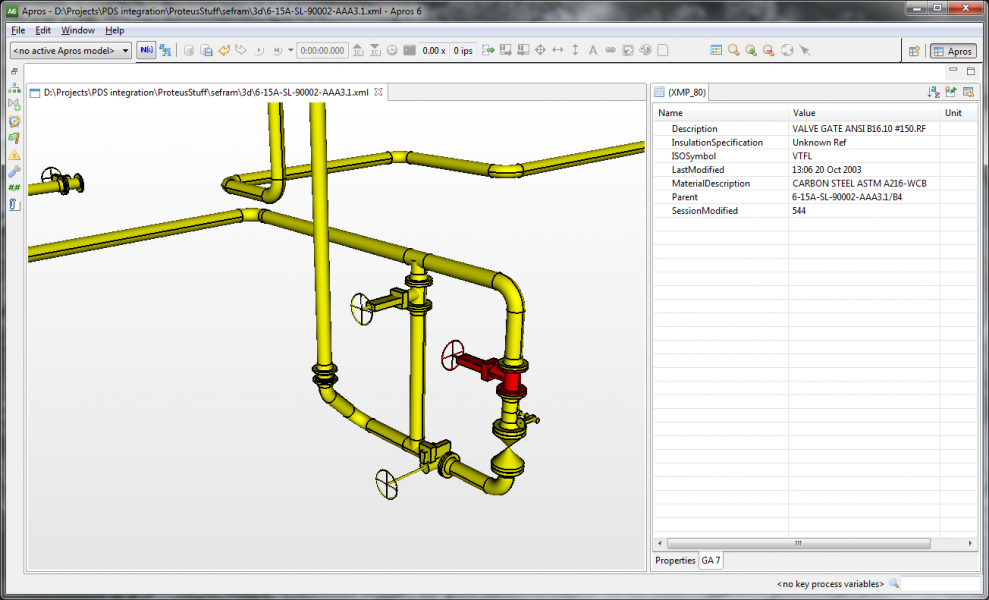
Task: Click the chain link toolbar icon
Action: click(610, 50)
